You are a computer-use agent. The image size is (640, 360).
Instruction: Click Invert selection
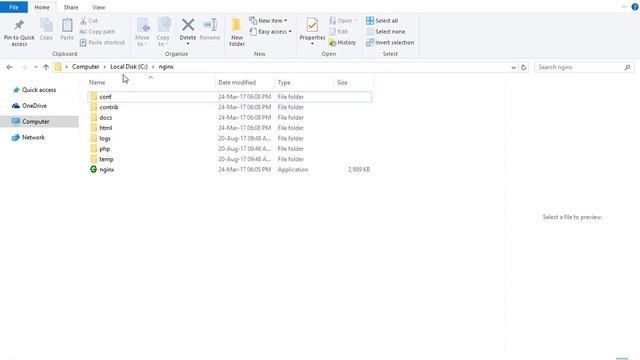[x=390, y=42]
